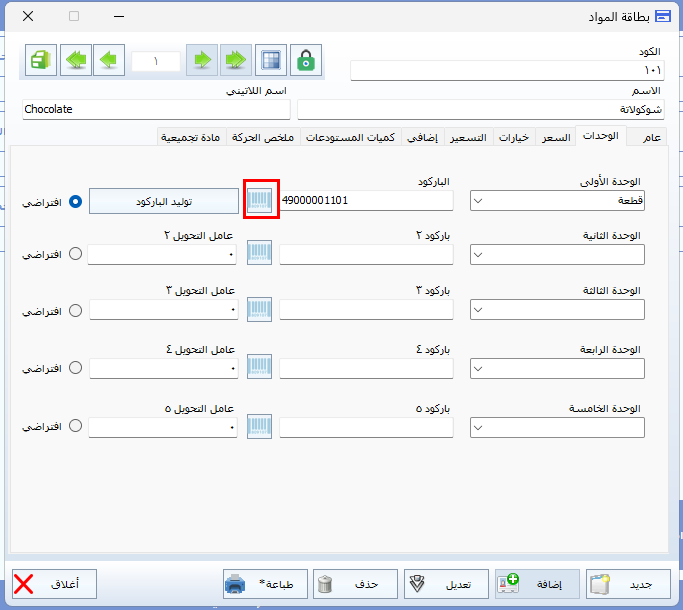Click the double green arrow pointing left

(76, 60)
